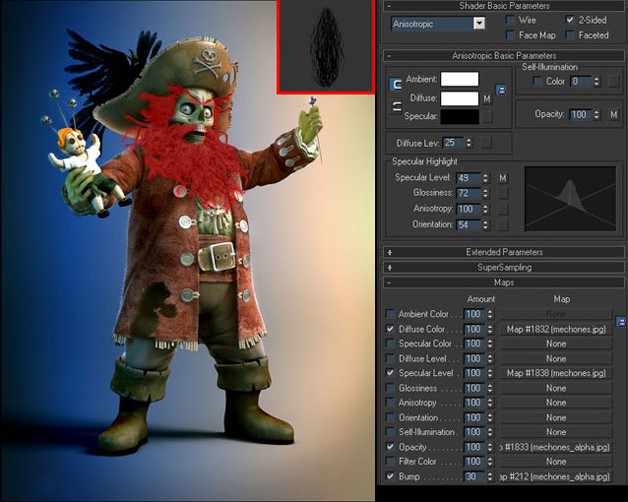Click the diffuse-specular lock icon

tap(396, 107)
